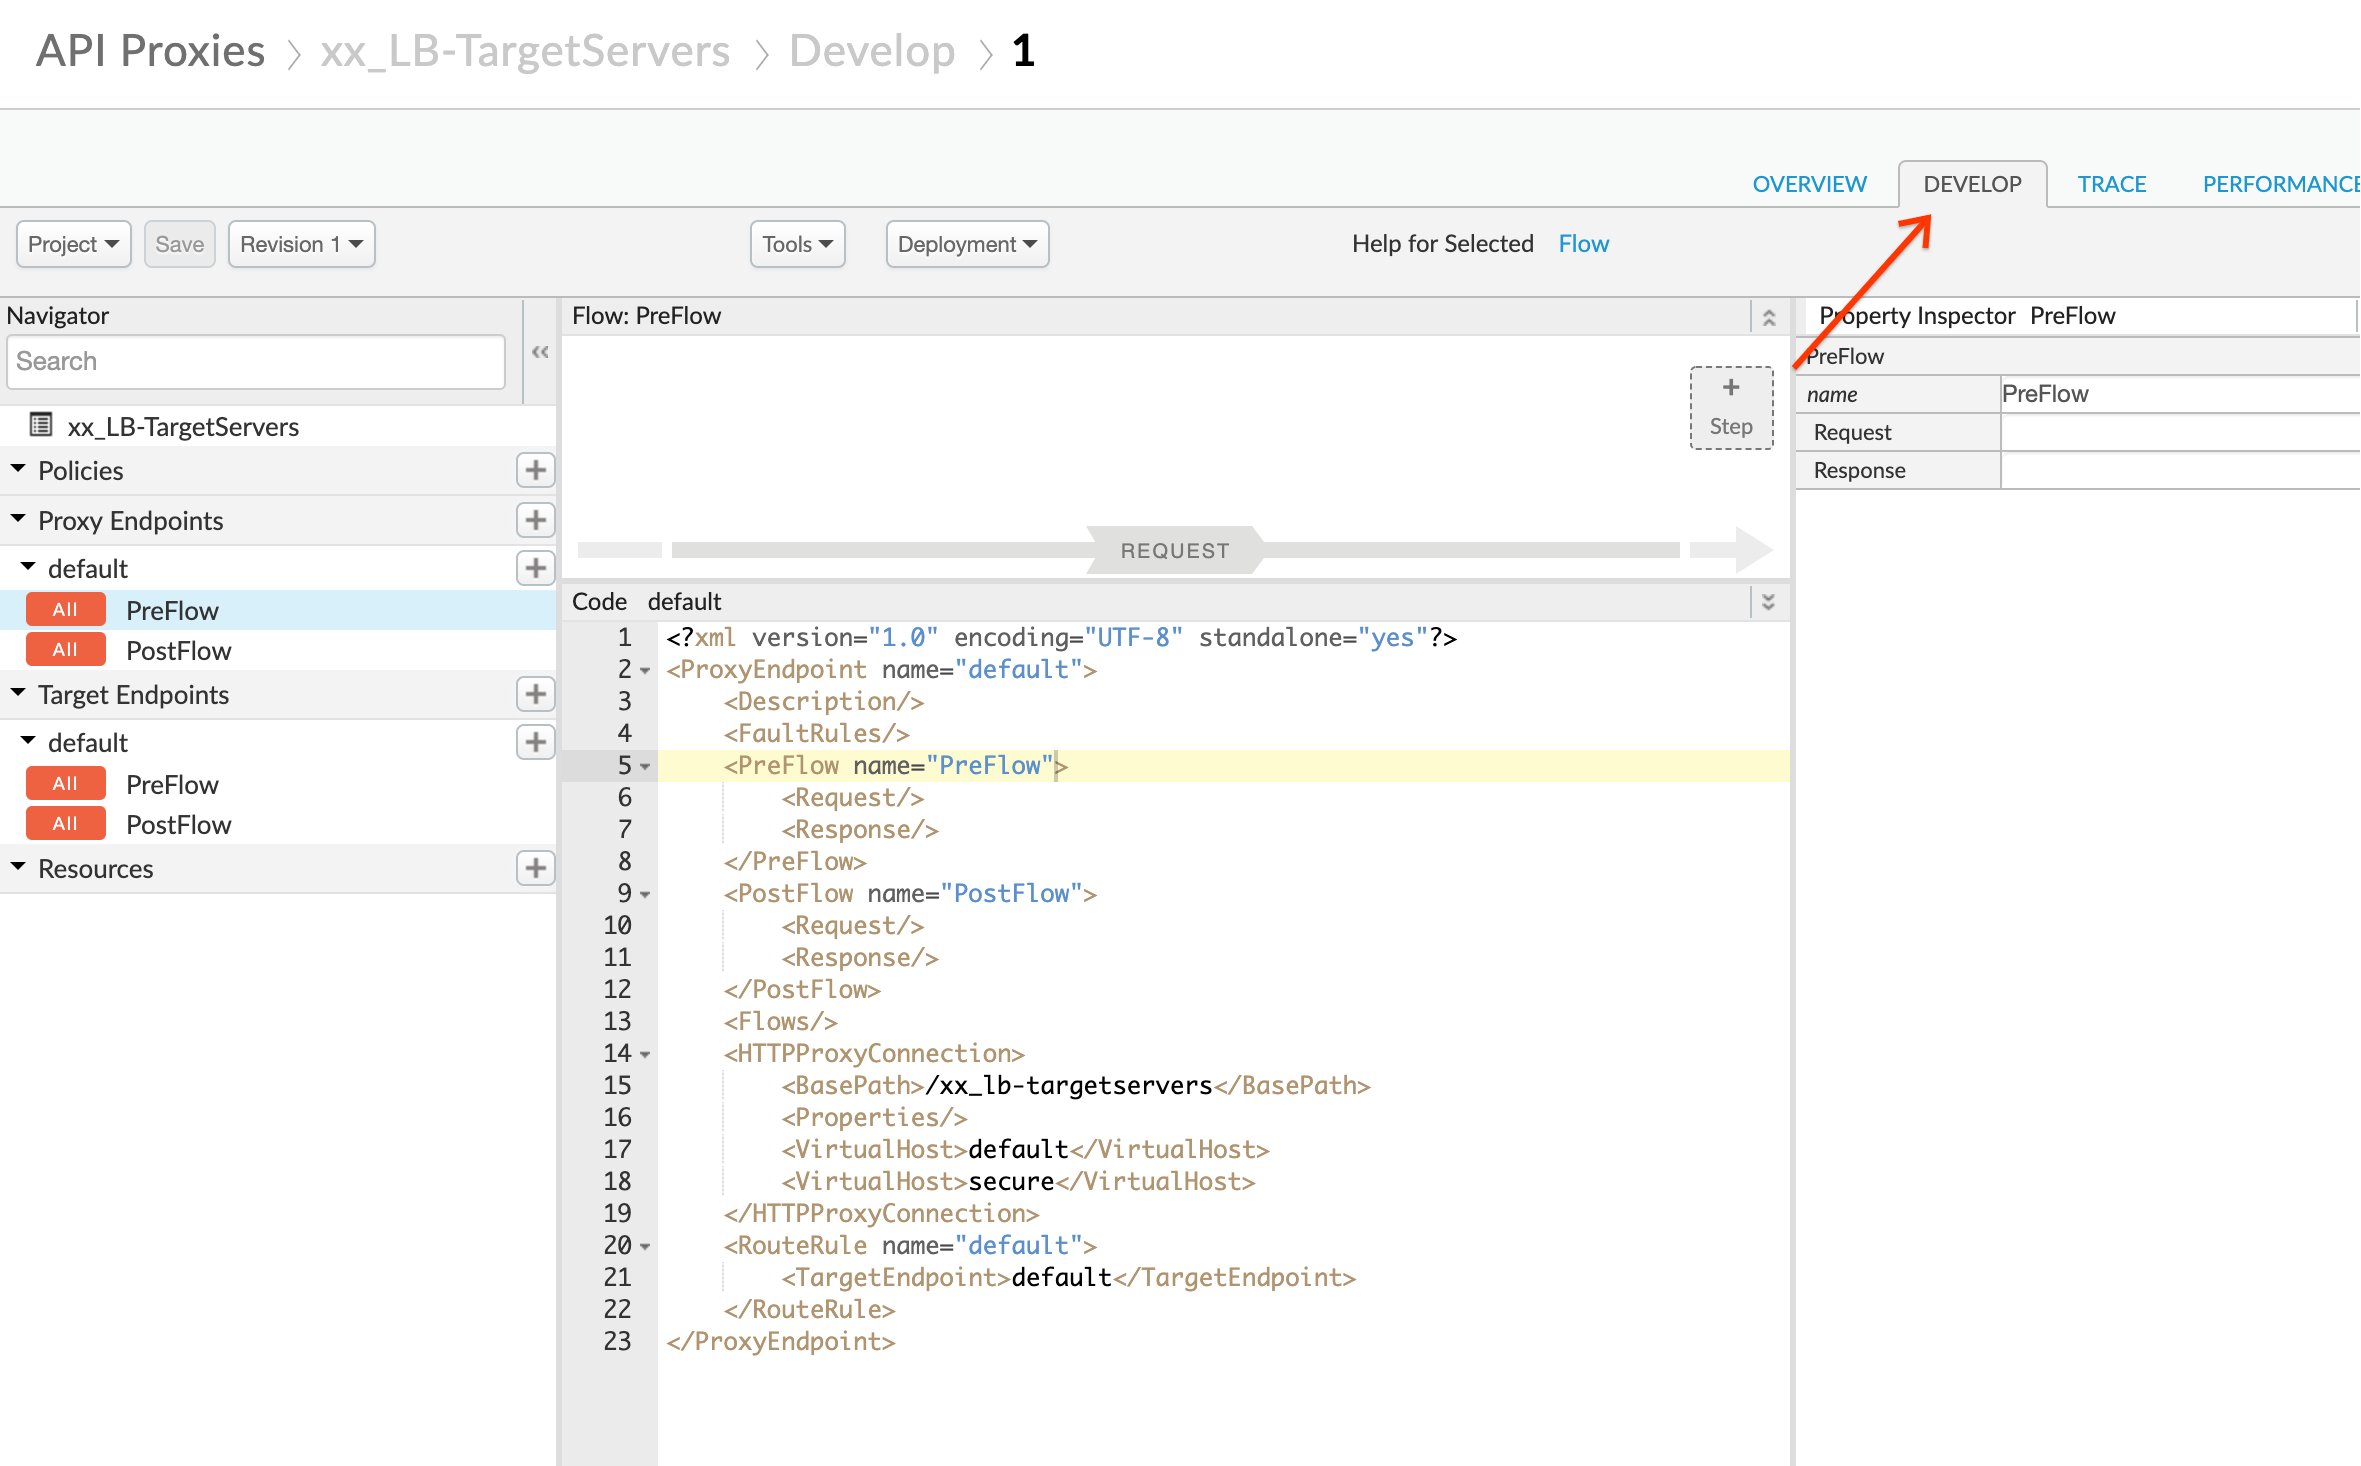Collapse target endpoint default node

[x=28, y=741]
